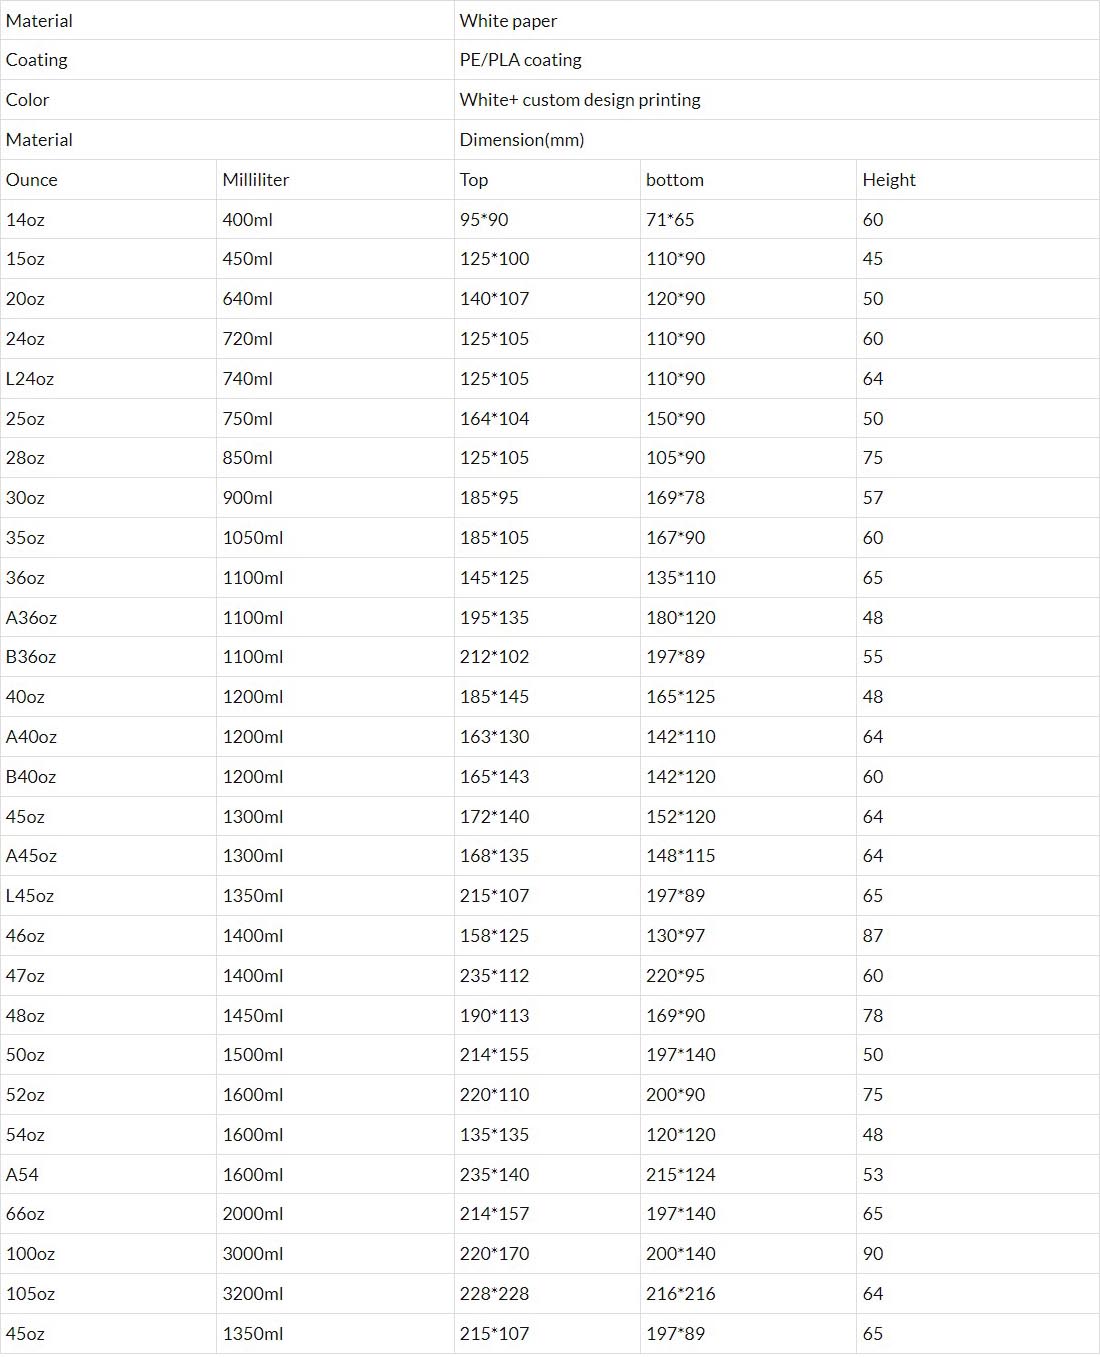Select the "Dimension(mm)" cell
The width and height of the screenshot is (1100, 1357).
[x=522, y=140]
